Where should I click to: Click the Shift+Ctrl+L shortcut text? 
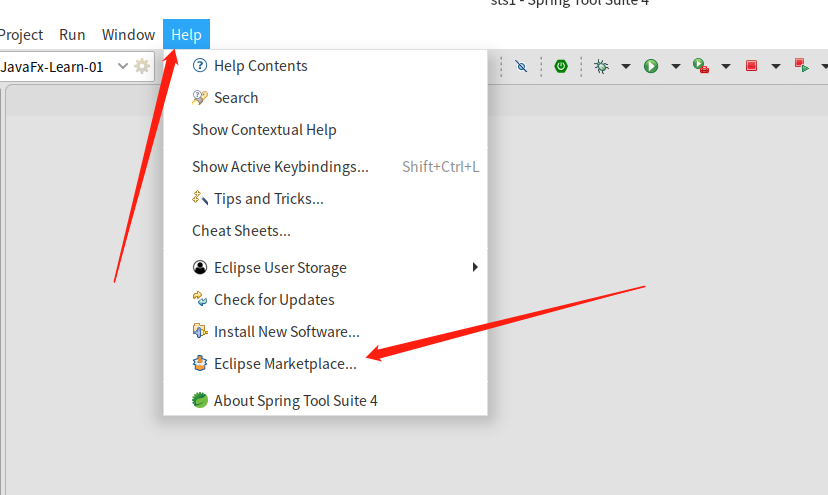[440, 167]
